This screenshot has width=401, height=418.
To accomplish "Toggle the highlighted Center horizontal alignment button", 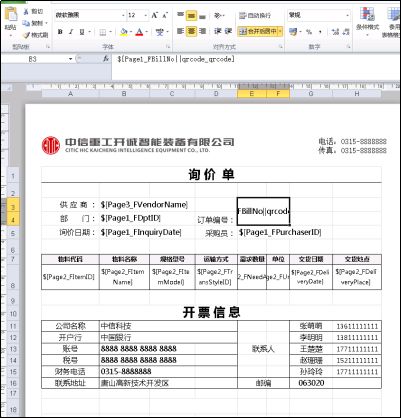I will pos(191,31).
